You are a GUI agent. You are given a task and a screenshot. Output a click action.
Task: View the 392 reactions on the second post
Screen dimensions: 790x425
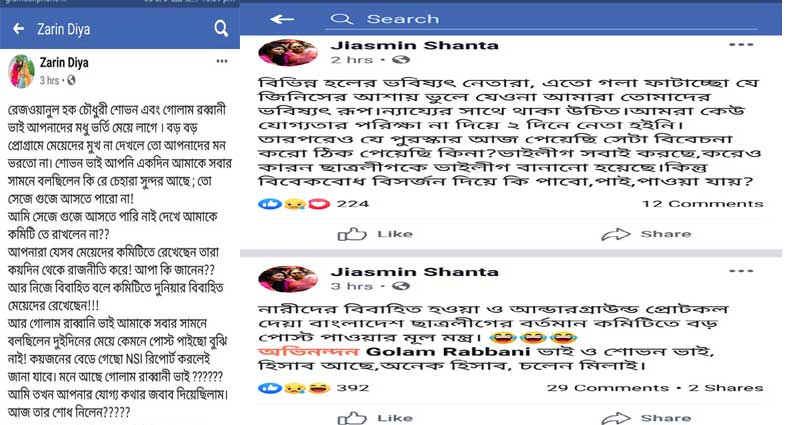314,388
